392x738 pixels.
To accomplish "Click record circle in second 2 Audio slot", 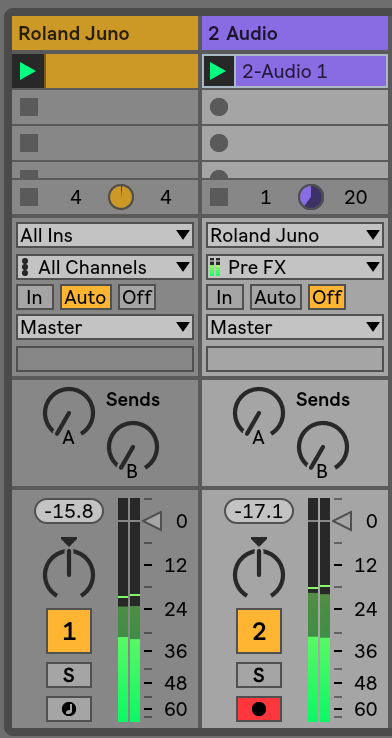I will (x=219, y=107).
